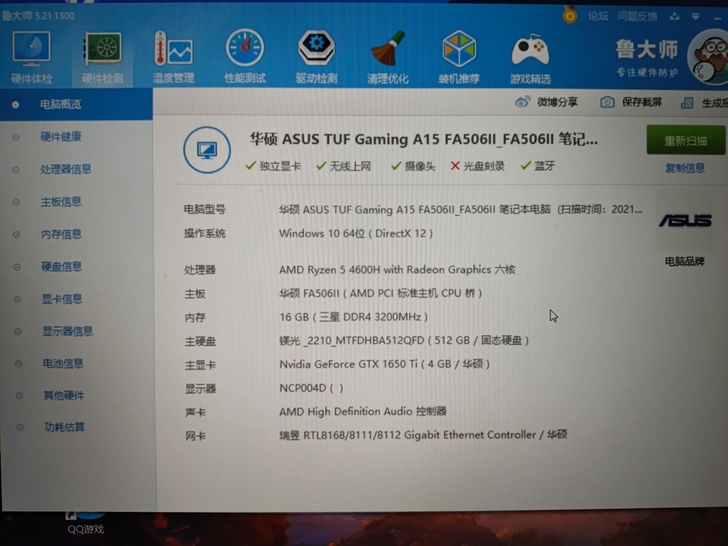Screen dimensions: 728x546
Task: Open 硬件健康 sidebar item
Action: coord(61,136)
